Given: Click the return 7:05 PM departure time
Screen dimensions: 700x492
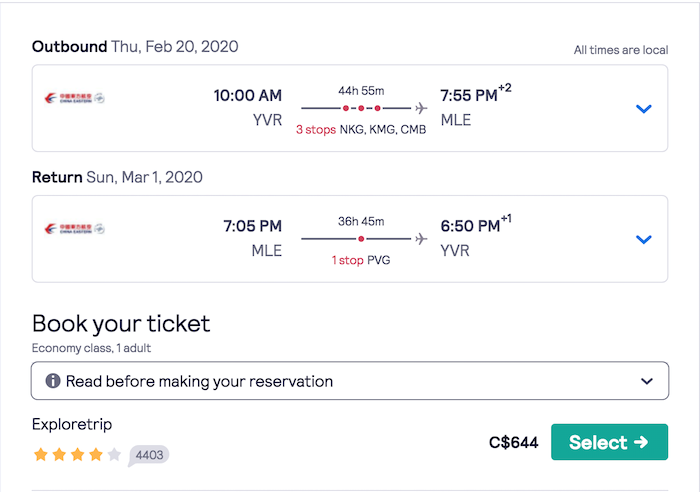Looking at the screenshot, I should point(253,226).
